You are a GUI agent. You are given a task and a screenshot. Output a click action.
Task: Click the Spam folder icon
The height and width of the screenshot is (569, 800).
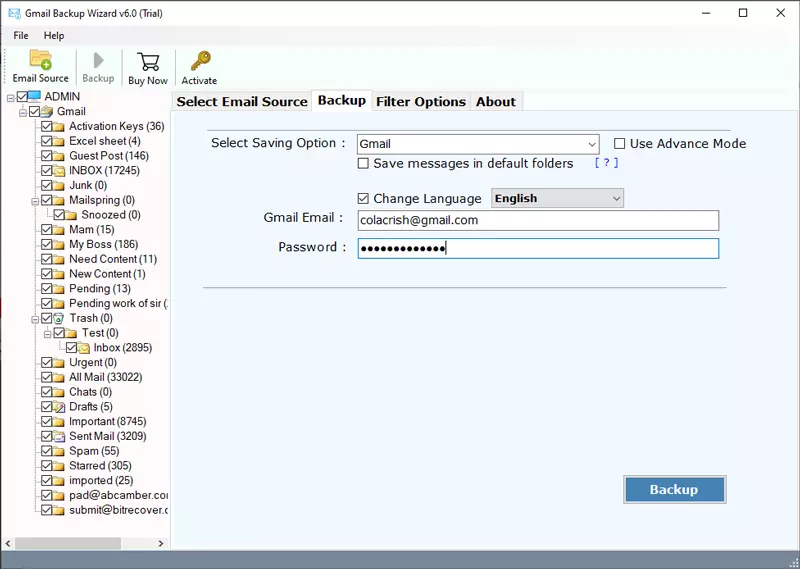coord(59,451)
